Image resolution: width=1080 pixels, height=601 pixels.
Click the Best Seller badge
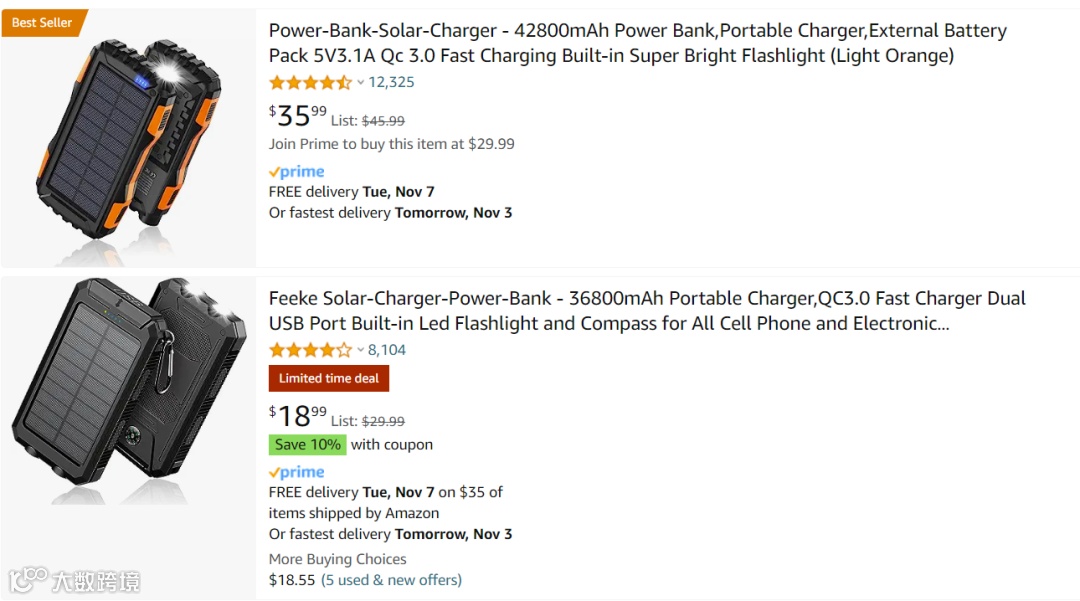tap(42, 22)
